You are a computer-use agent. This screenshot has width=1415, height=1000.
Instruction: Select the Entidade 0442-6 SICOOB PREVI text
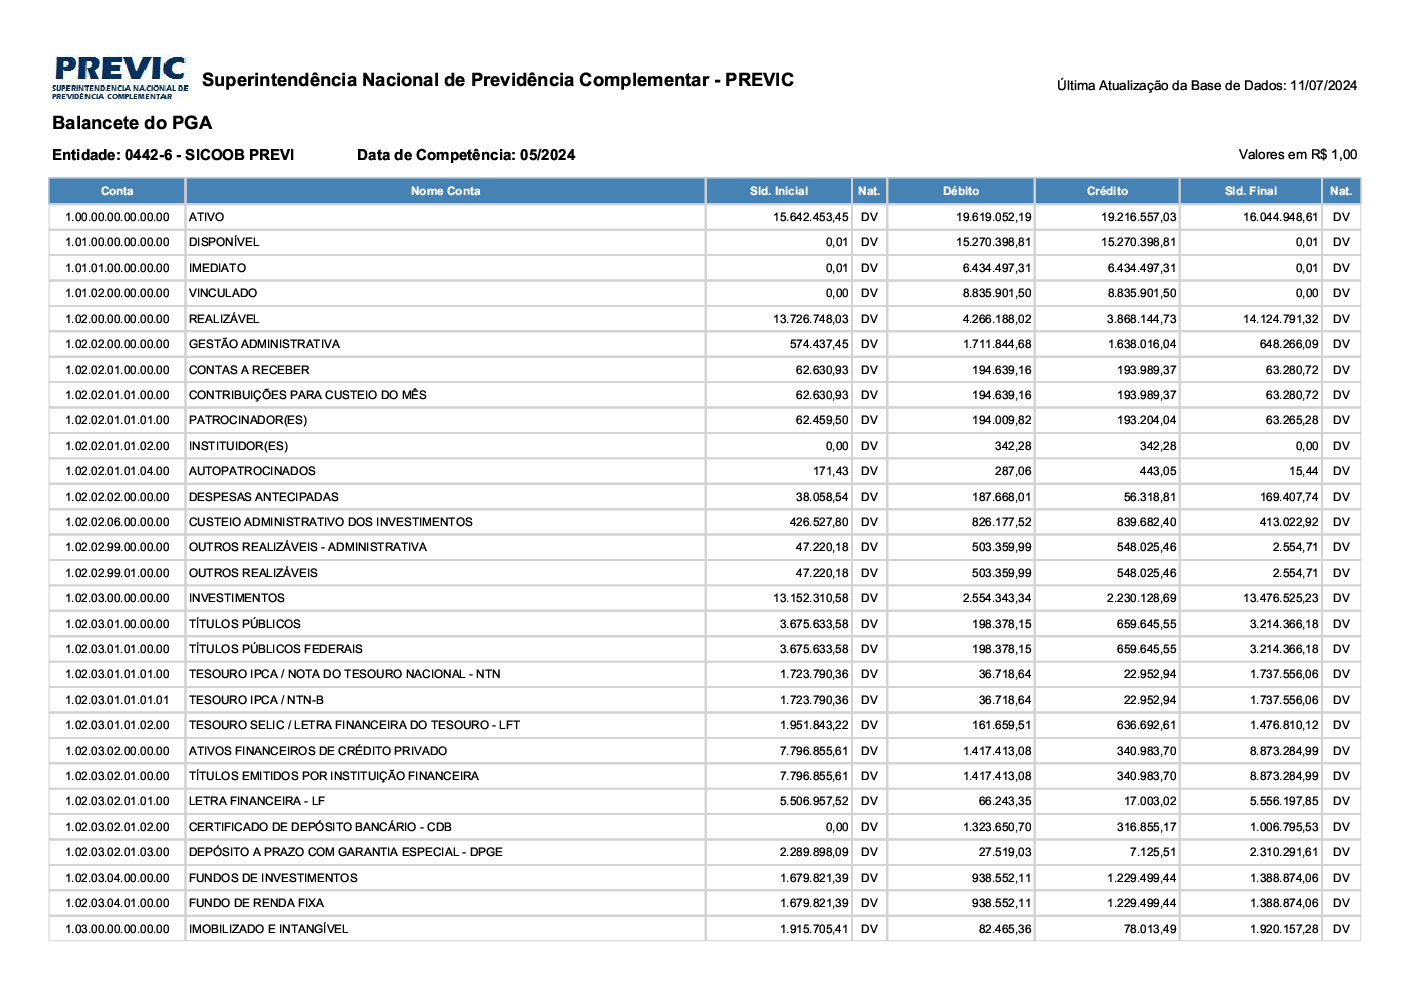tap(173, 155)
